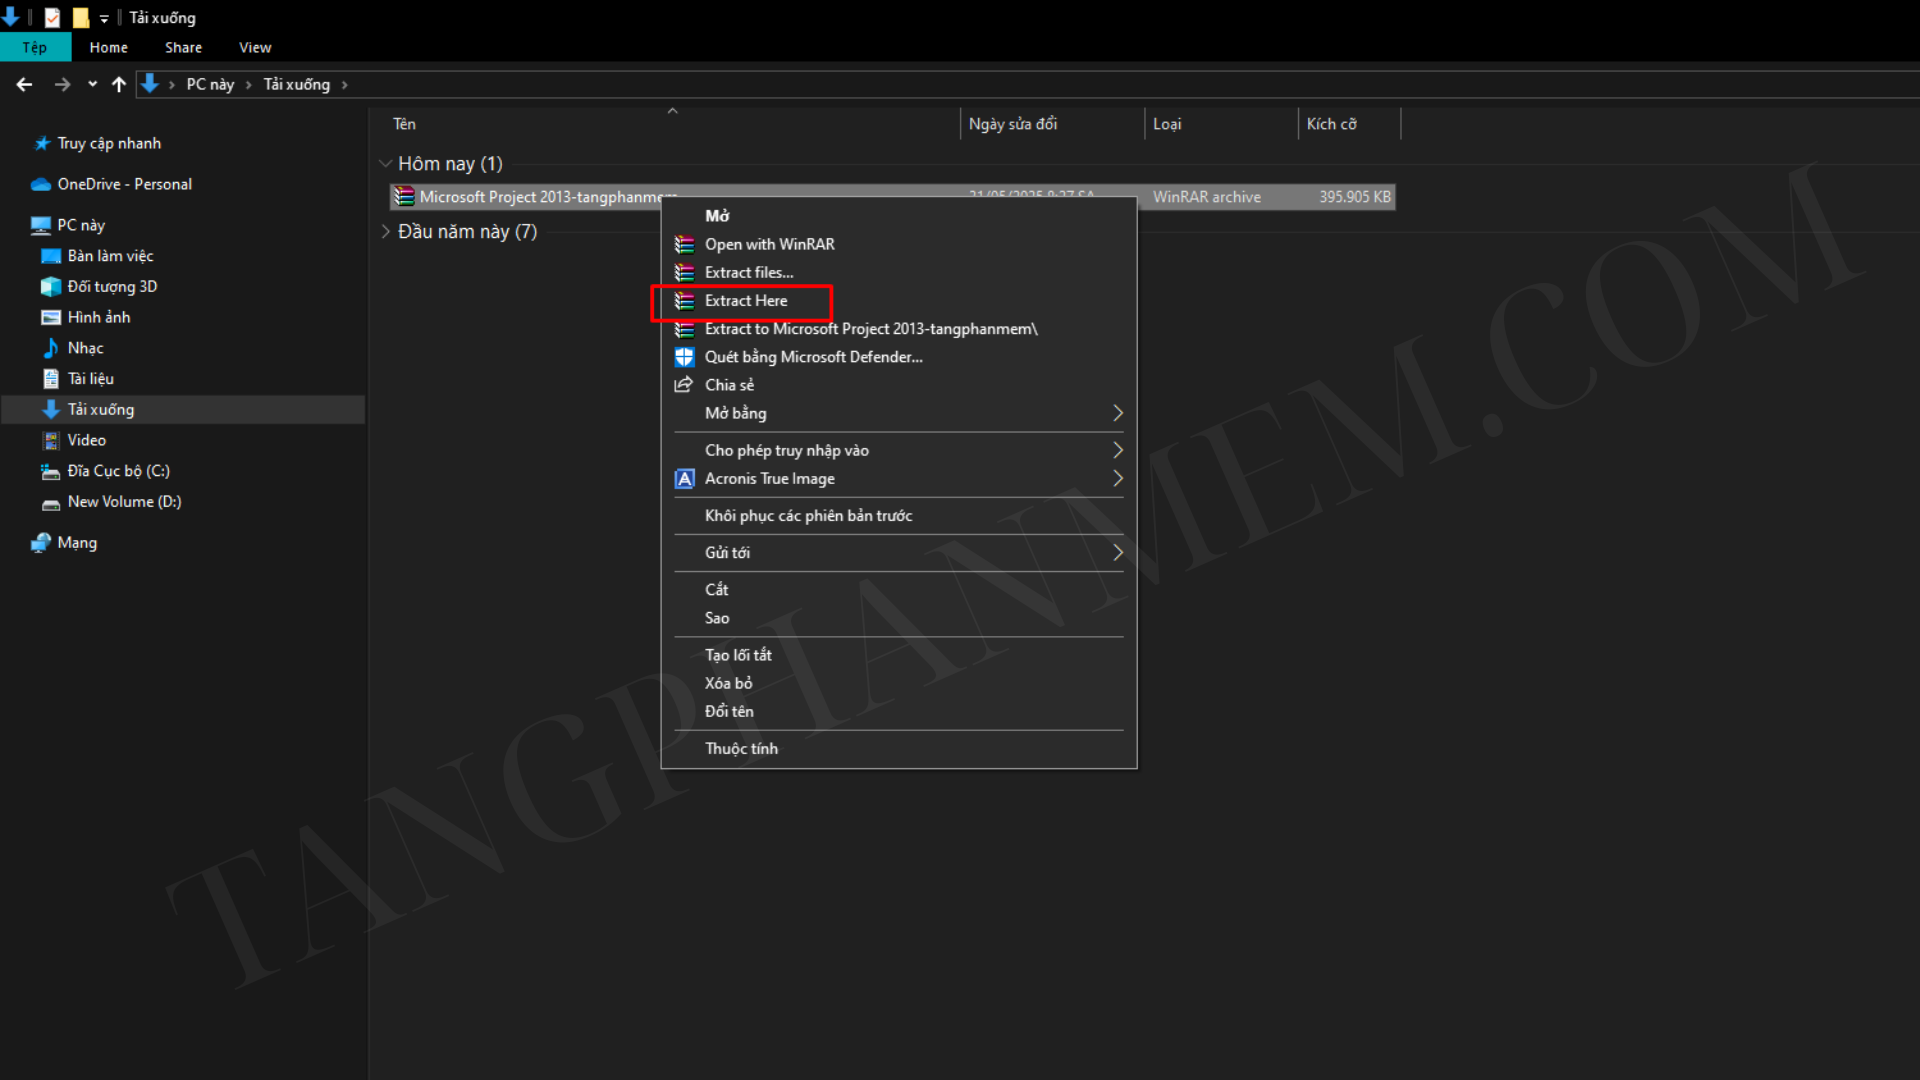Select Thuộc tính in context menu
The width and height of the screenshot is (1920, 1080).
pos(740,748)
